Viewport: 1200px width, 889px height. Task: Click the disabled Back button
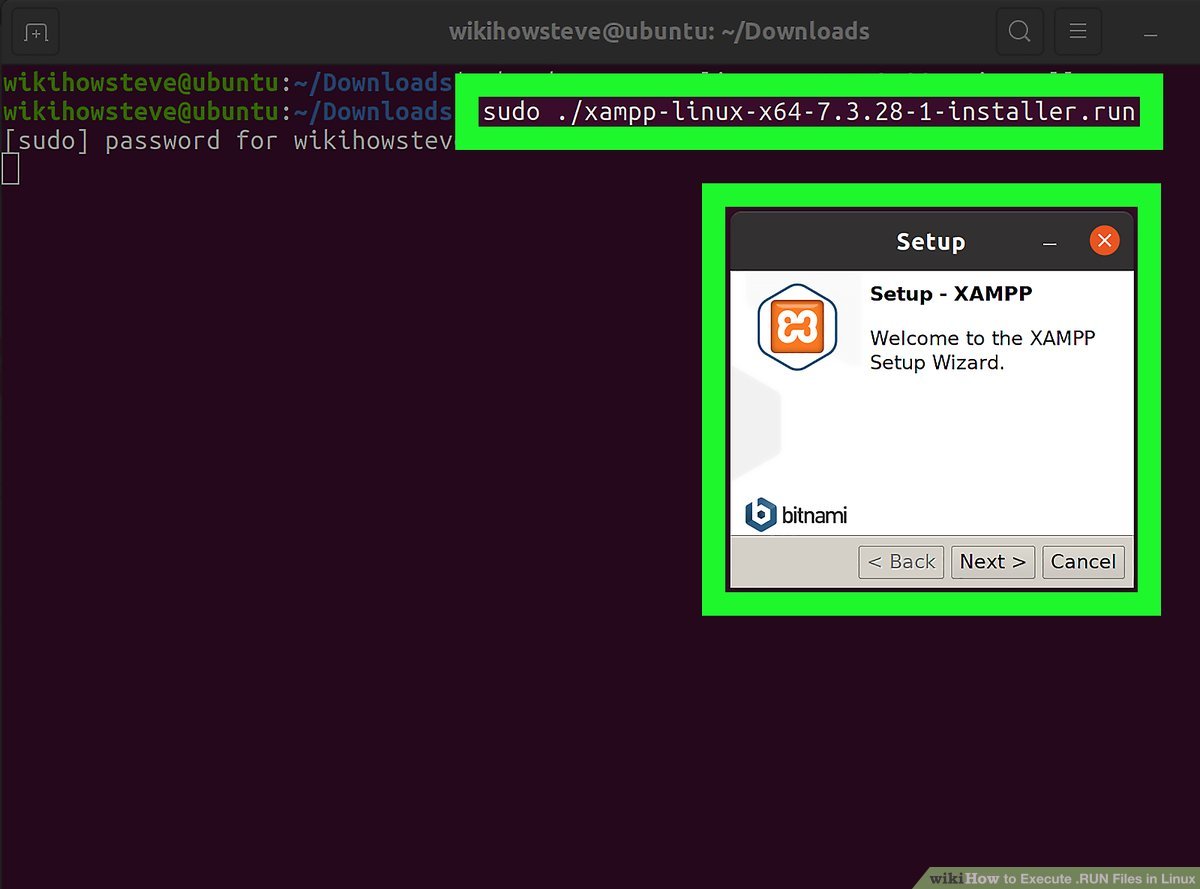(x=901, y=562)
